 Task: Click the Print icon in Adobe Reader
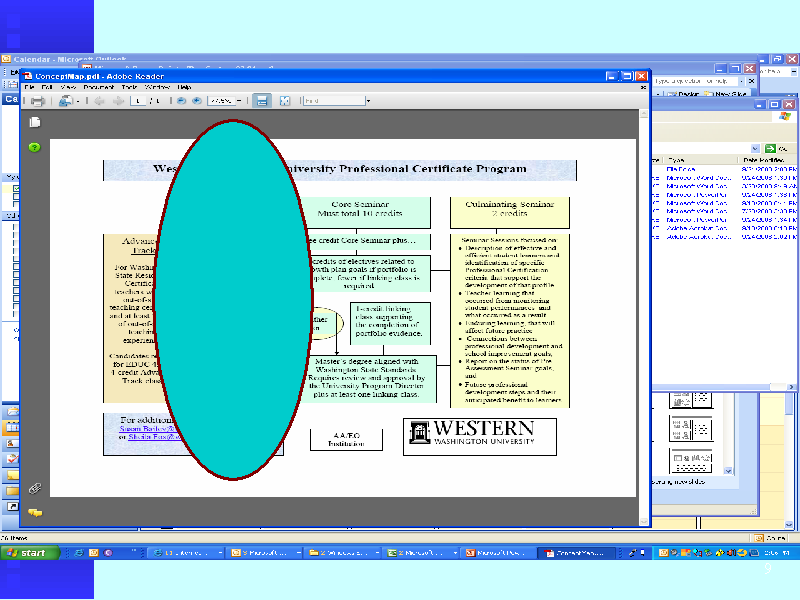[x=38, y=101]
